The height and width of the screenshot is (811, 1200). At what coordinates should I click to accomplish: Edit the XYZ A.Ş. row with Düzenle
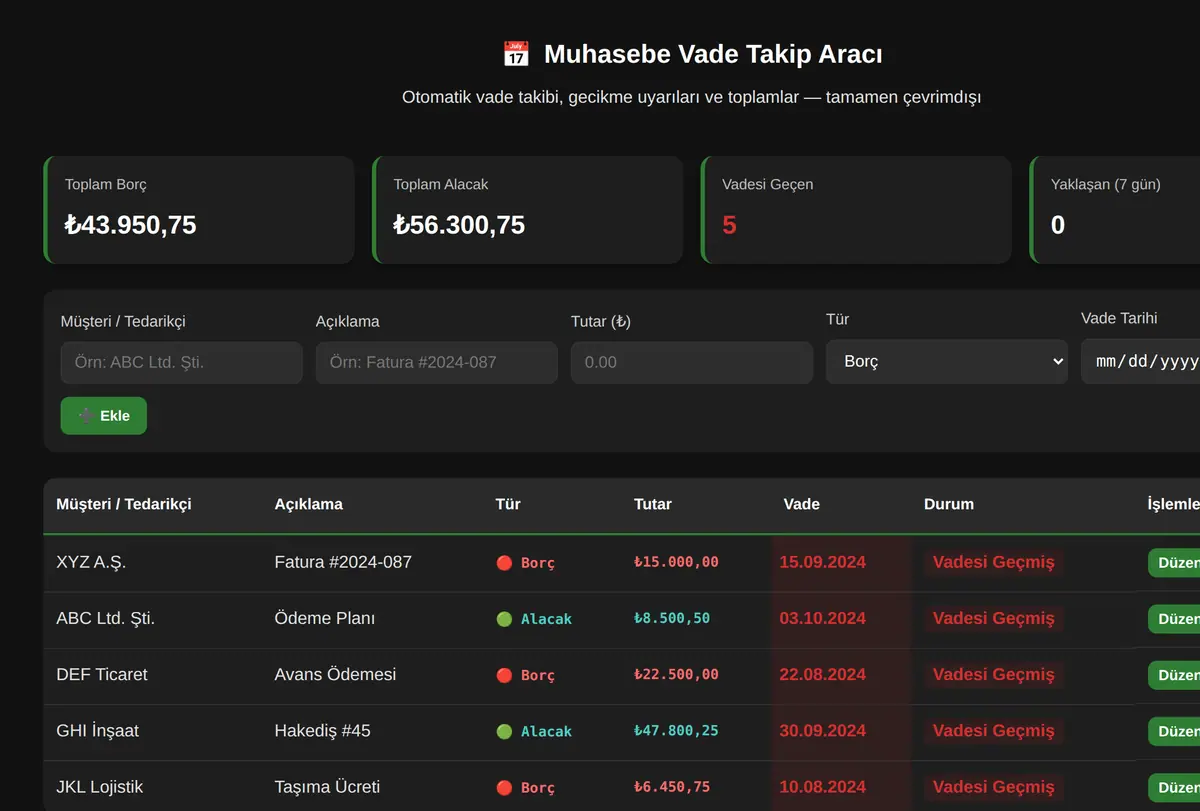[1174, 563]
